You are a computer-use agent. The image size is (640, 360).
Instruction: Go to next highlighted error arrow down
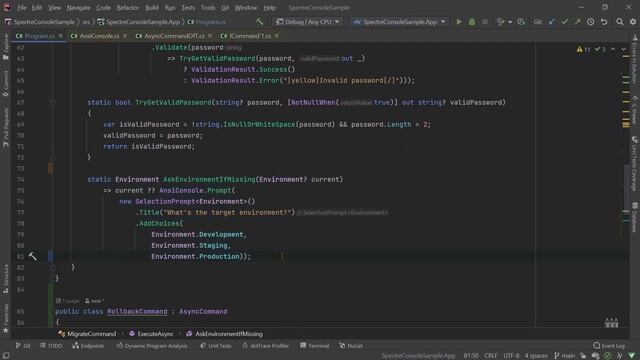(x=623, y=49)
